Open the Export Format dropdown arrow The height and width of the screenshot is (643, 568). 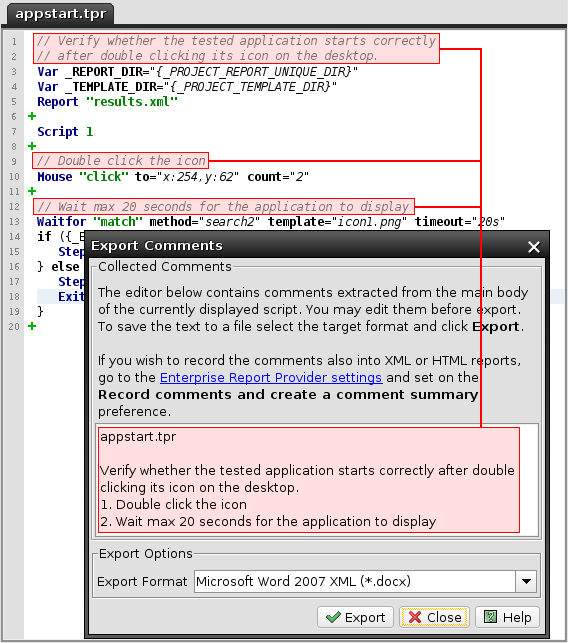point(526,581)
